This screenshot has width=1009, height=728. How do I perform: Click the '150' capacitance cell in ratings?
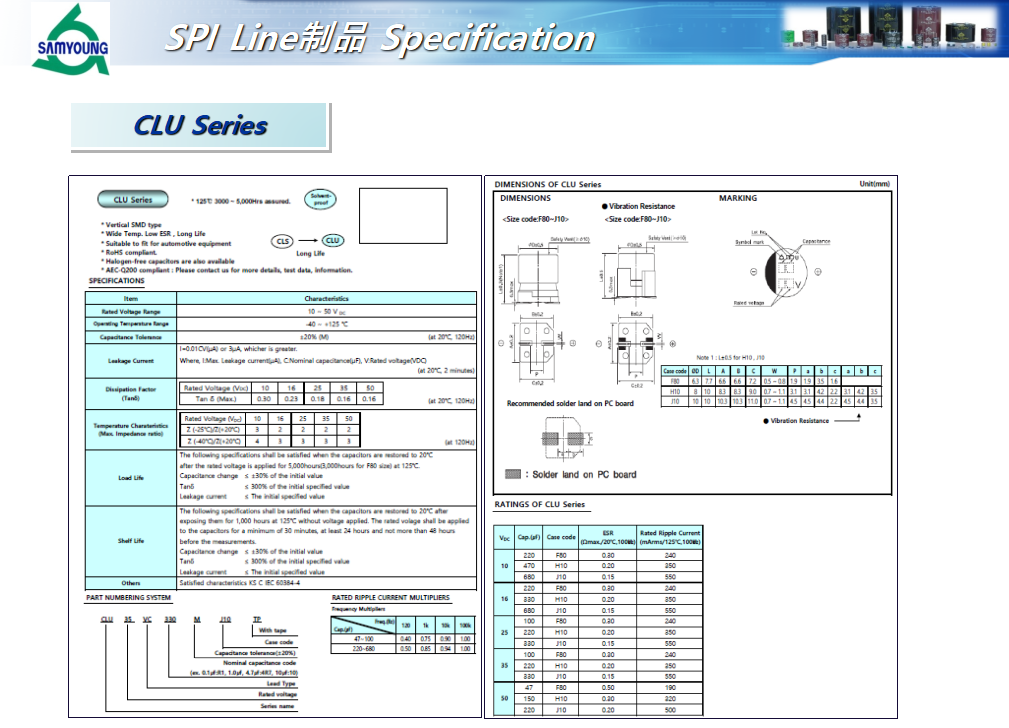point(529,698)
